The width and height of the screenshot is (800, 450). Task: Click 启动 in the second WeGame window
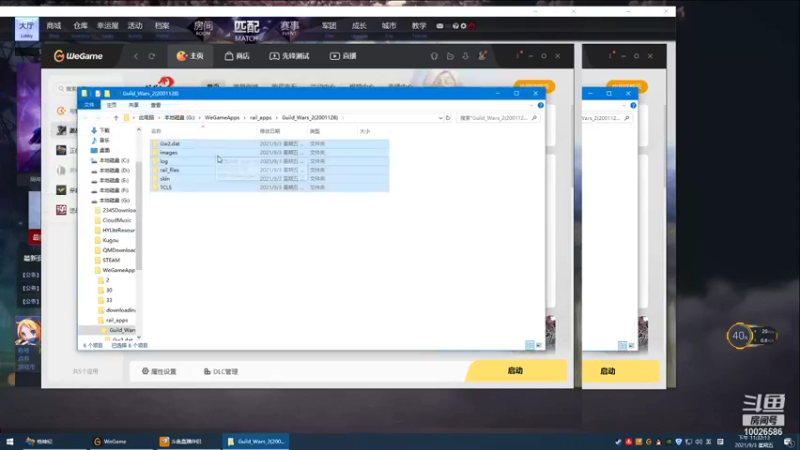(x=608, y=371)
